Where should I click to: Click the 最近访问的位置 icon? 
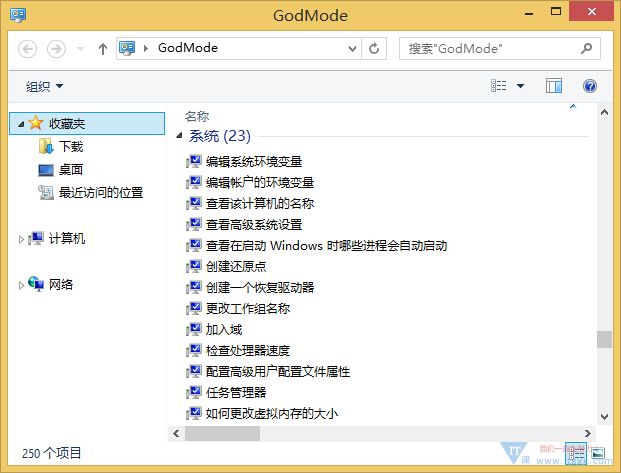46,193
